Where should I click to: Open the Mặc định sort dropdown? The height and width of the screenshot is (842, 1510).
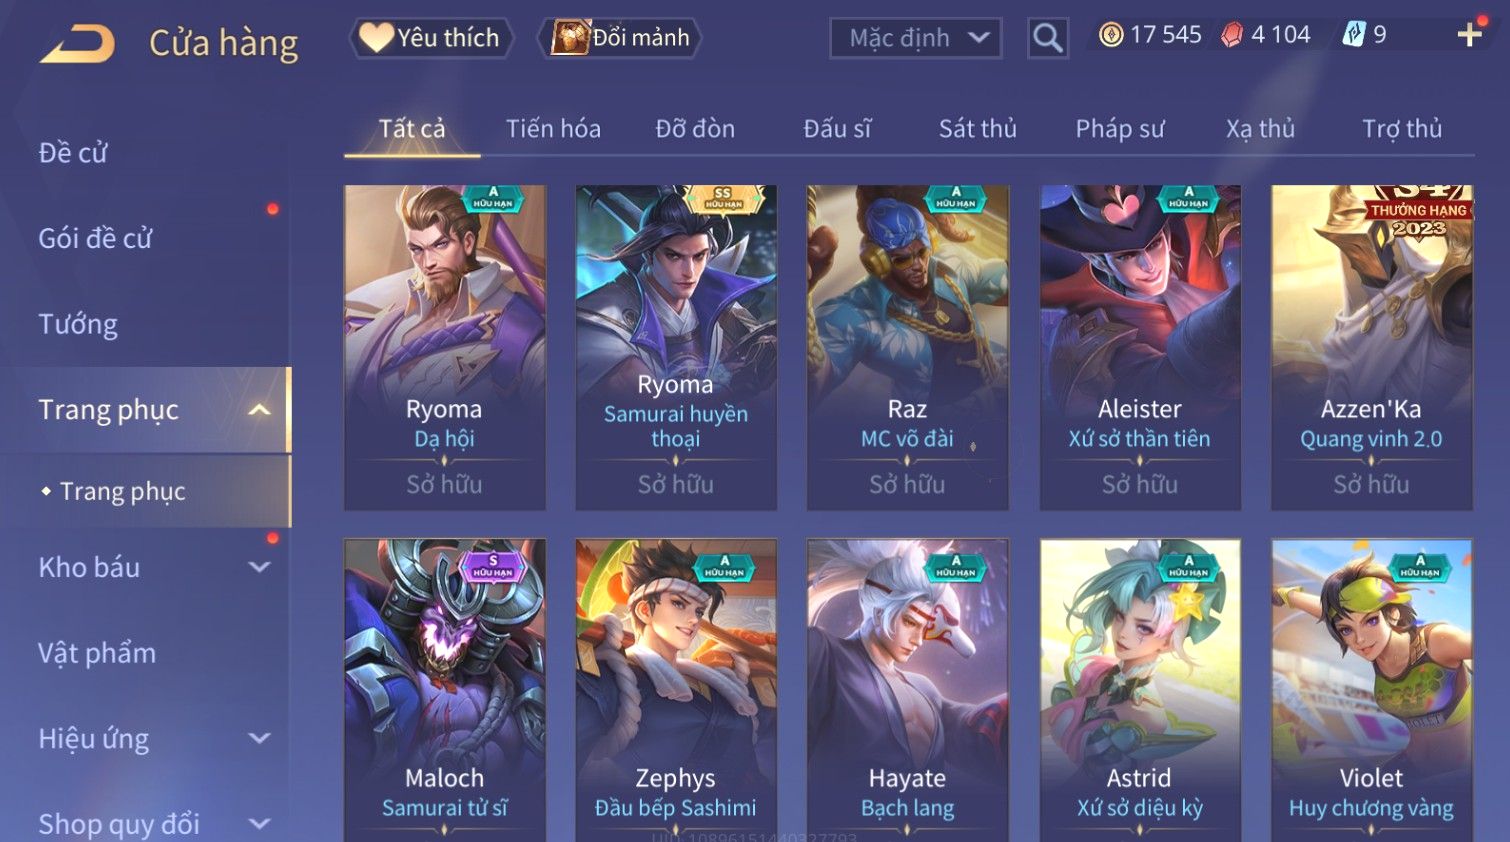915,38
